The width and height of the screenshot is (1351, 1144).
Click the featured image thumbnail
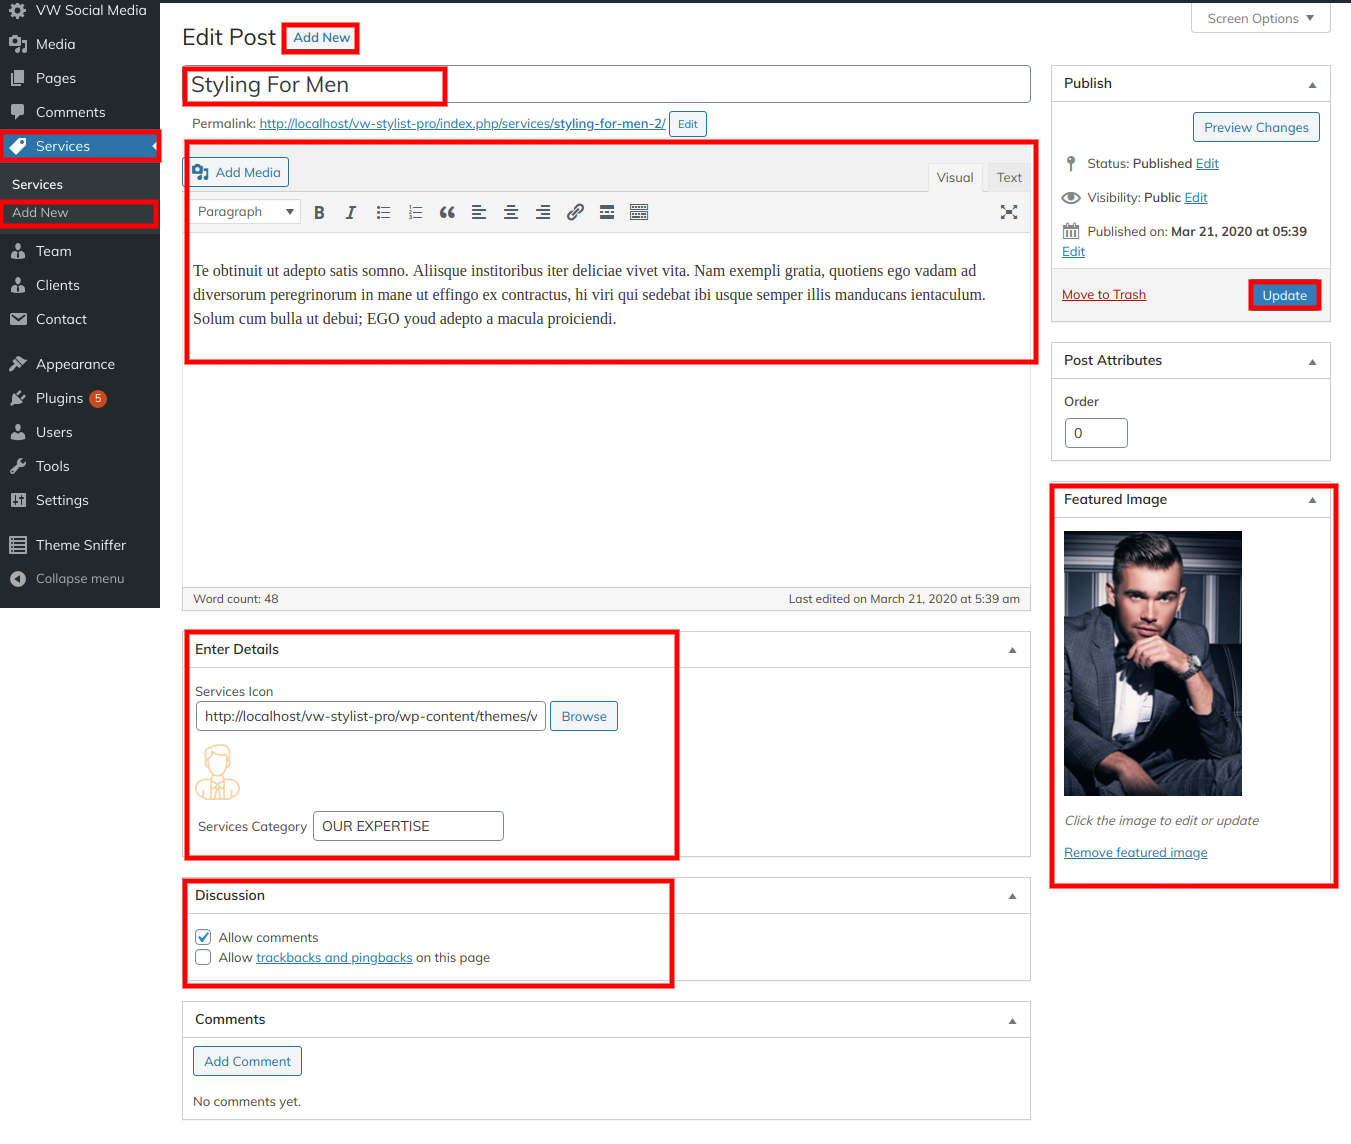pyautogui.click(x=1152, y=663)
